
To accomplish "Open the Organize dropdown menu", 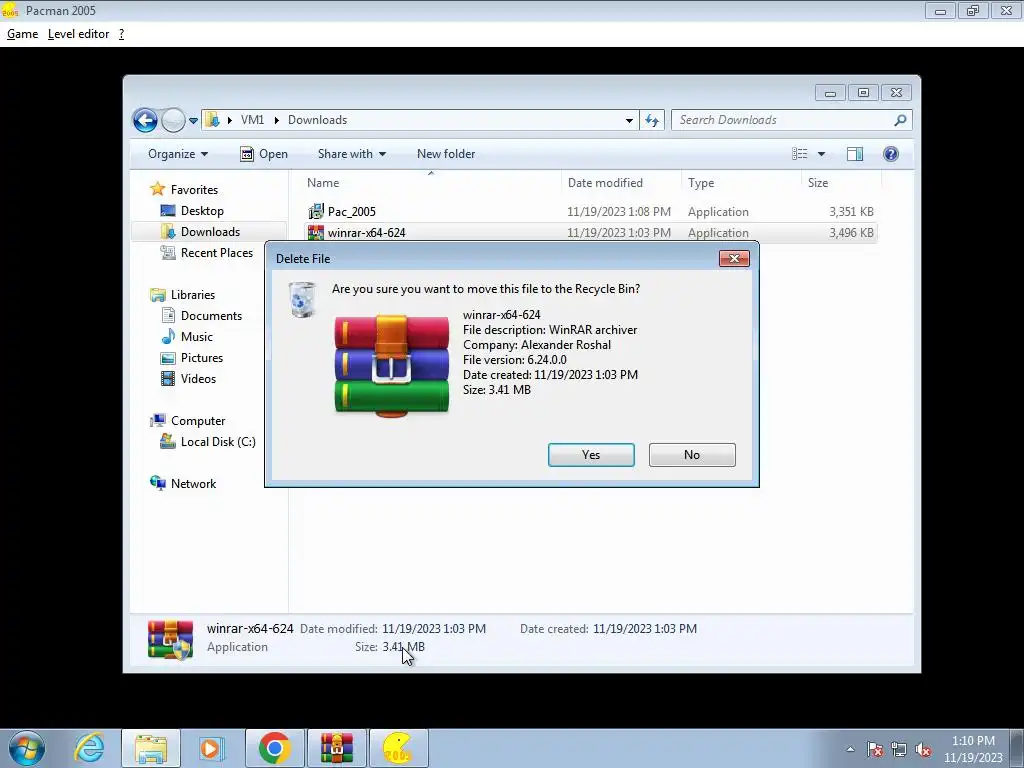I will tap(178, 154).
